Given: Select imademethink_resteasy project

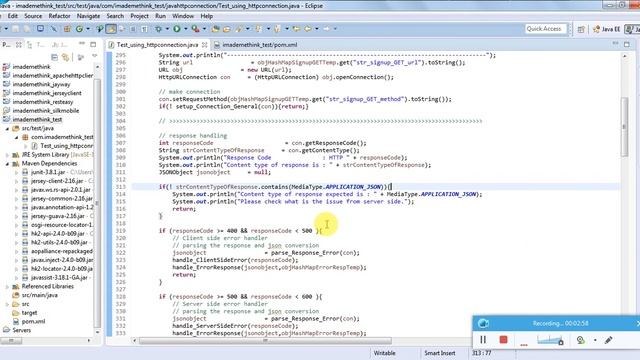Looking at the screenshot, I should tap(43, 102).
